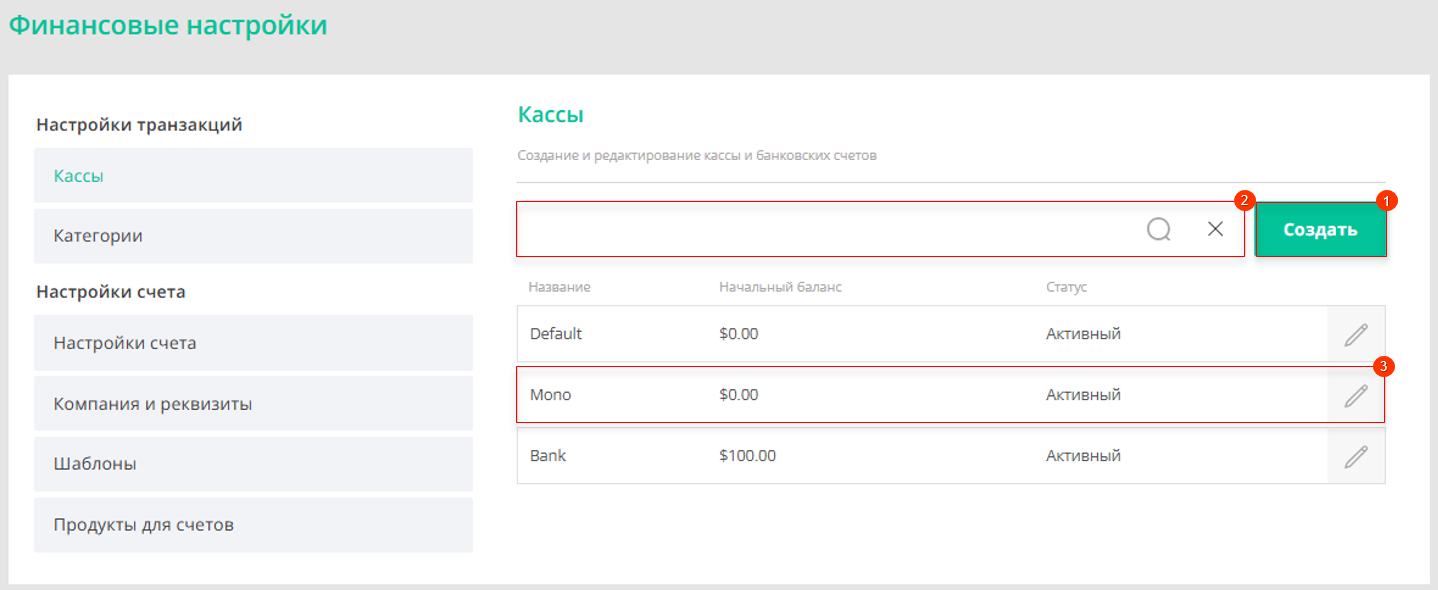Select the Default row name
The width and height of the screenshot is (1438, 590).
(x=556, y=334)
